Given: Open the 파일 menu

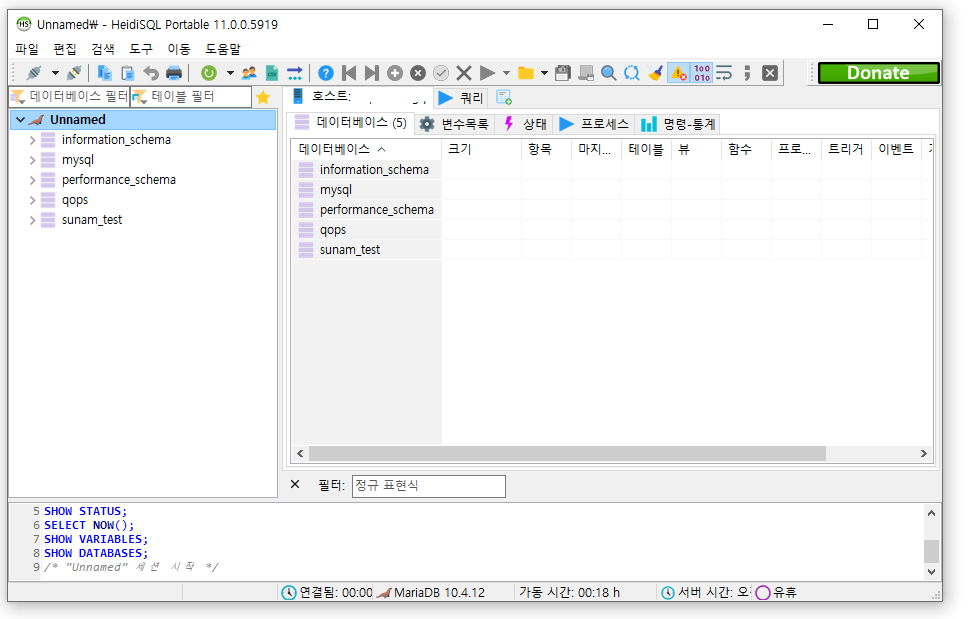Looking at the screenshot, I should (27, 49).
